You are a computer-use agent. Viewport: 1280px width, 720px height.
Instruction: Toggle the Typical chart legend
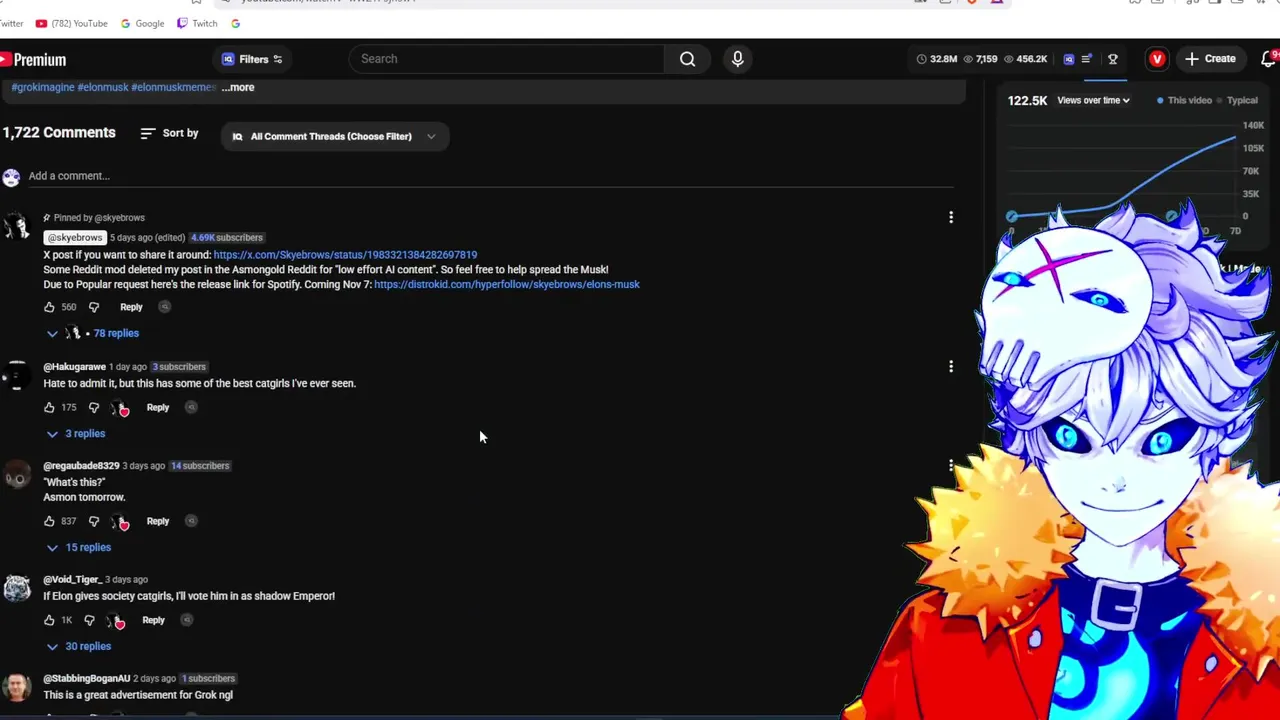coord(1236,100)
